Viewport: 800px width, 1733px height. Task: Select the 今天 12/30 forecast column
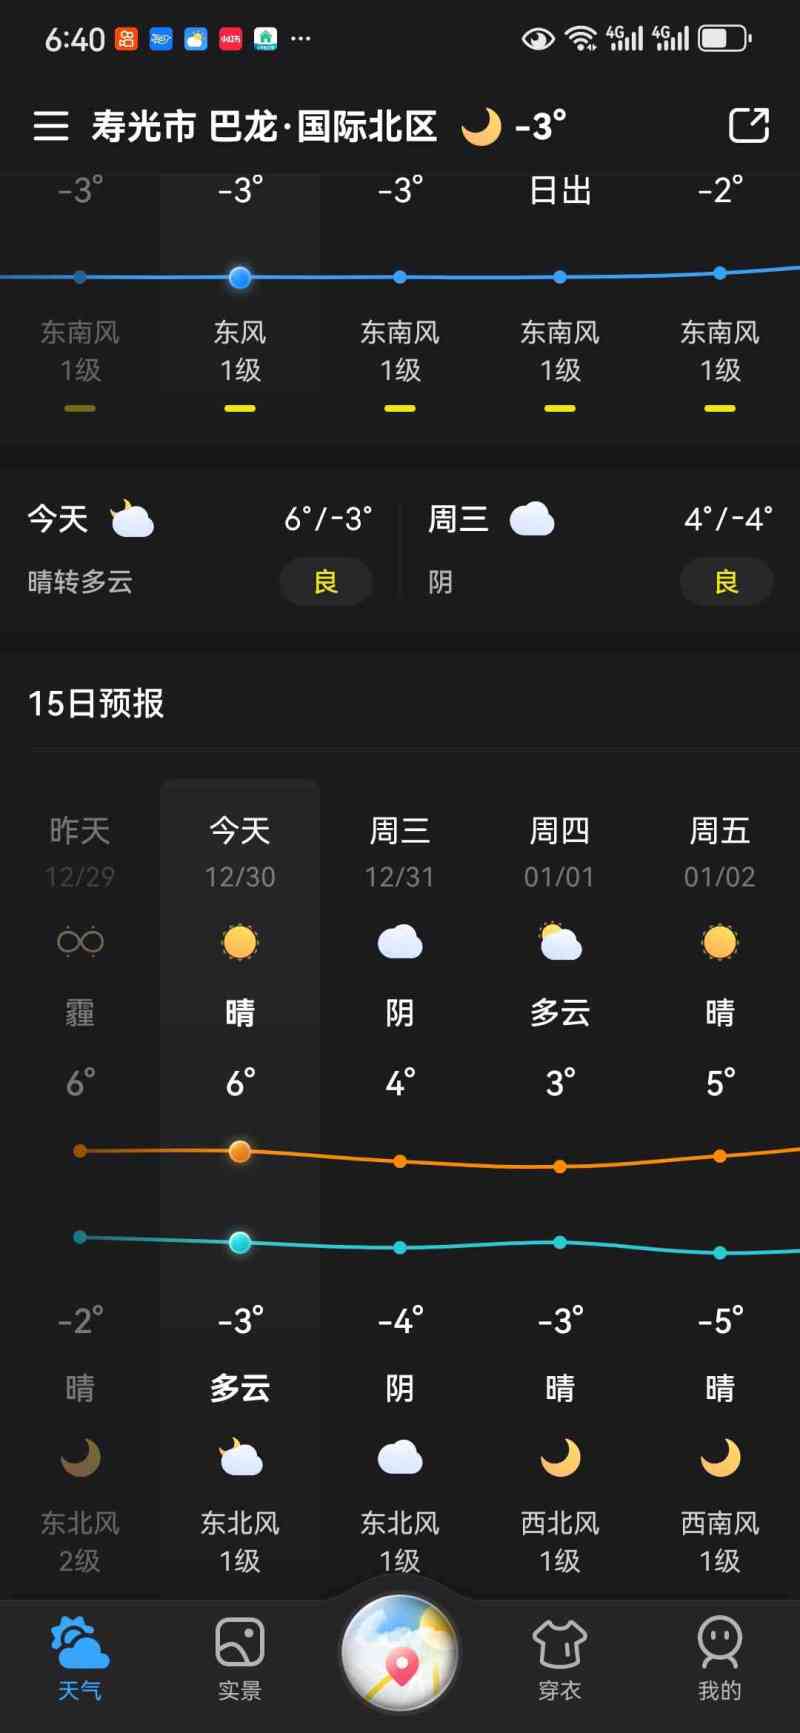[x=240, y=852]
